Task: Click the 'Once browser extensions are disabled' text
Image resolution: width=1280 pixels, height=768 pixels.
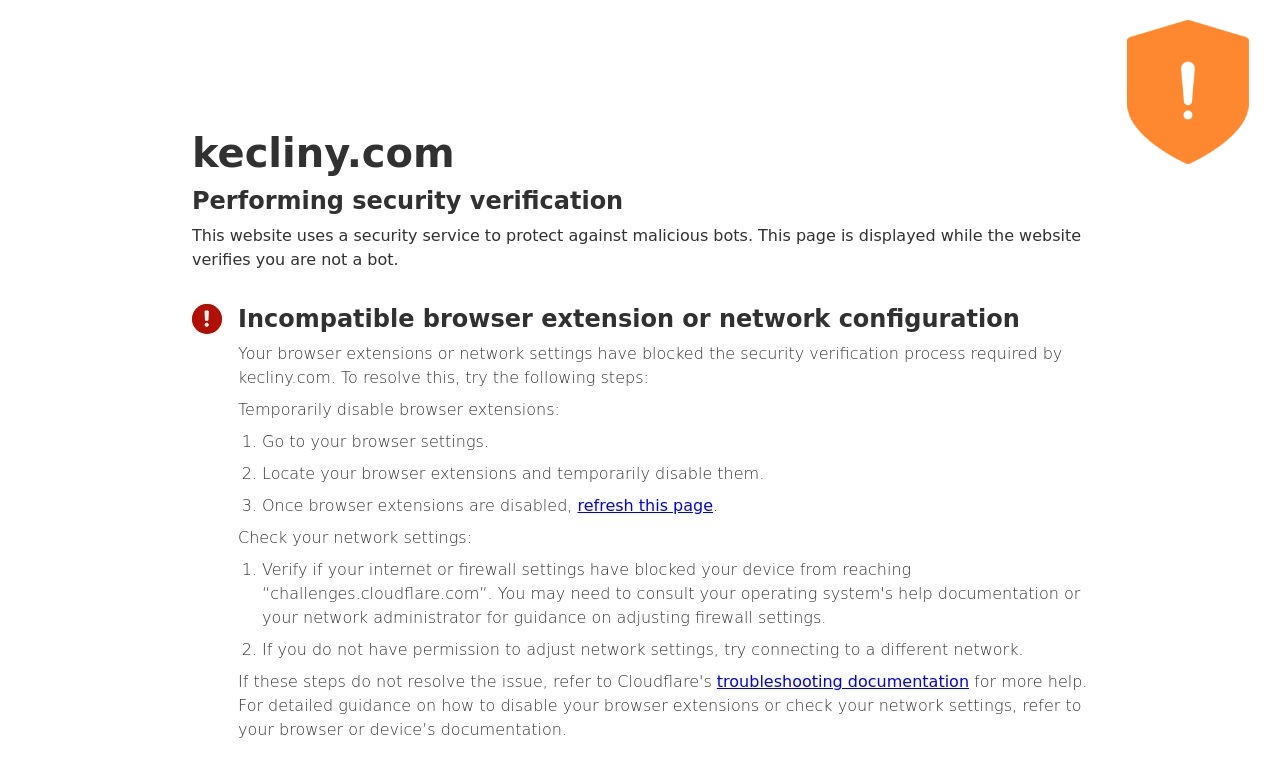Action: tap(417, 506)
